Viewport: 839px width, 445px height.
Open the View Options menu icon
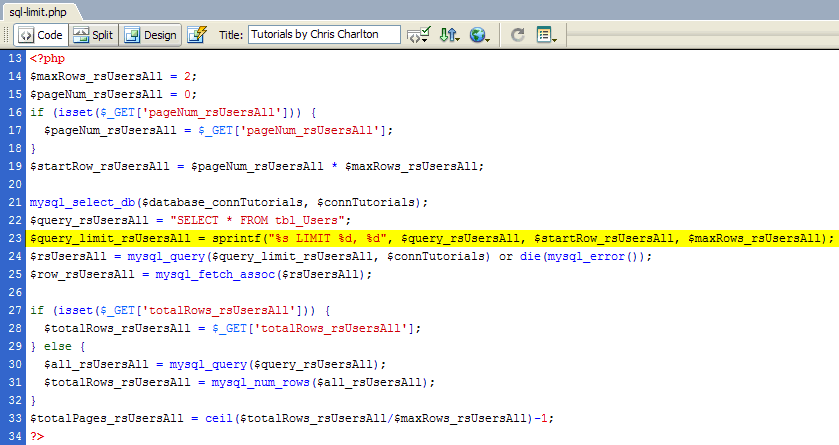(x=546, y=35)
